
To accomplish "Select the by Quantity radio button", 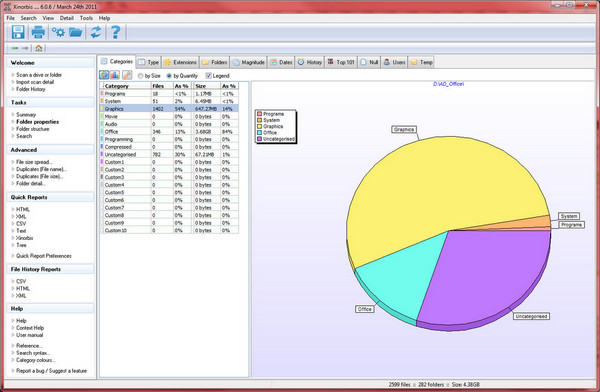I will [x=169, y=76].
